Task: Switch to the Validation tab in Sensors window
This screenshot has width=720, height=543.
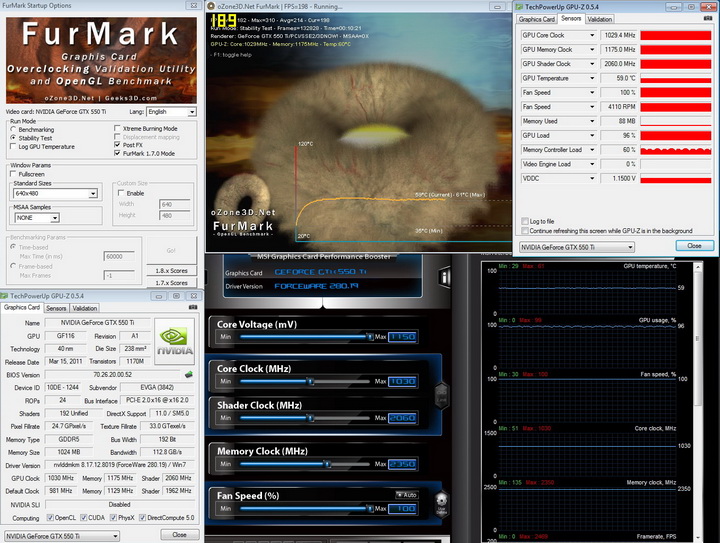Action: pos(600,19)
